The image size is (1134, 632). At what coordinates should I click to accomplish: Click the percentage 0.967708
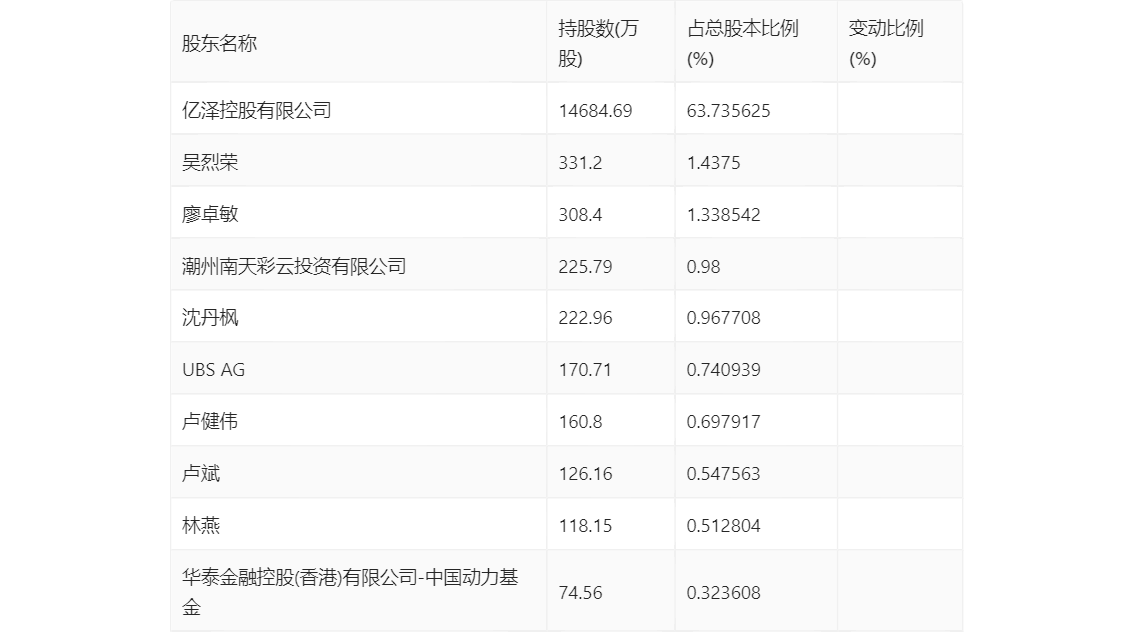[723, 318]
